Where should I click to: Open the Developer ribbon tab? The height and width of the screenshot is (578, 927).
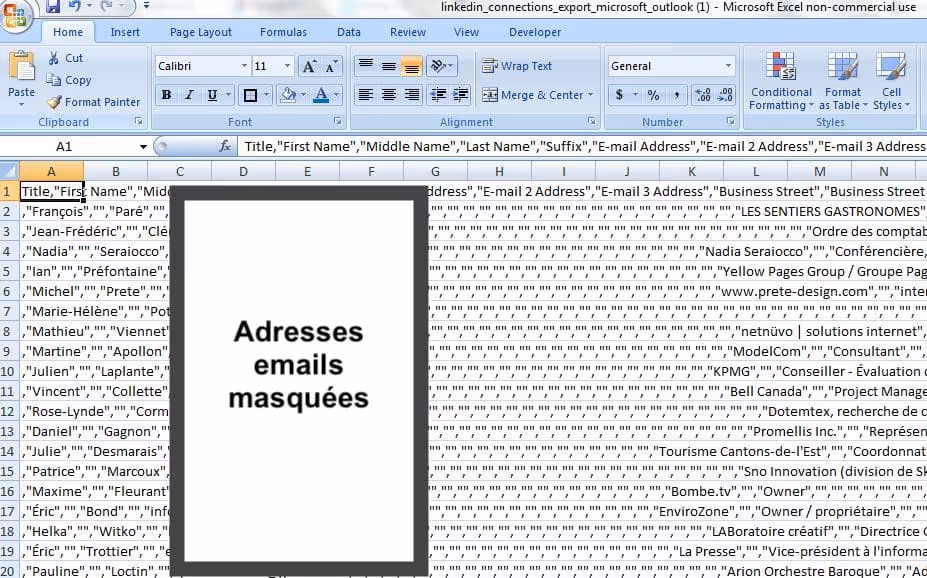pos(535,31)
